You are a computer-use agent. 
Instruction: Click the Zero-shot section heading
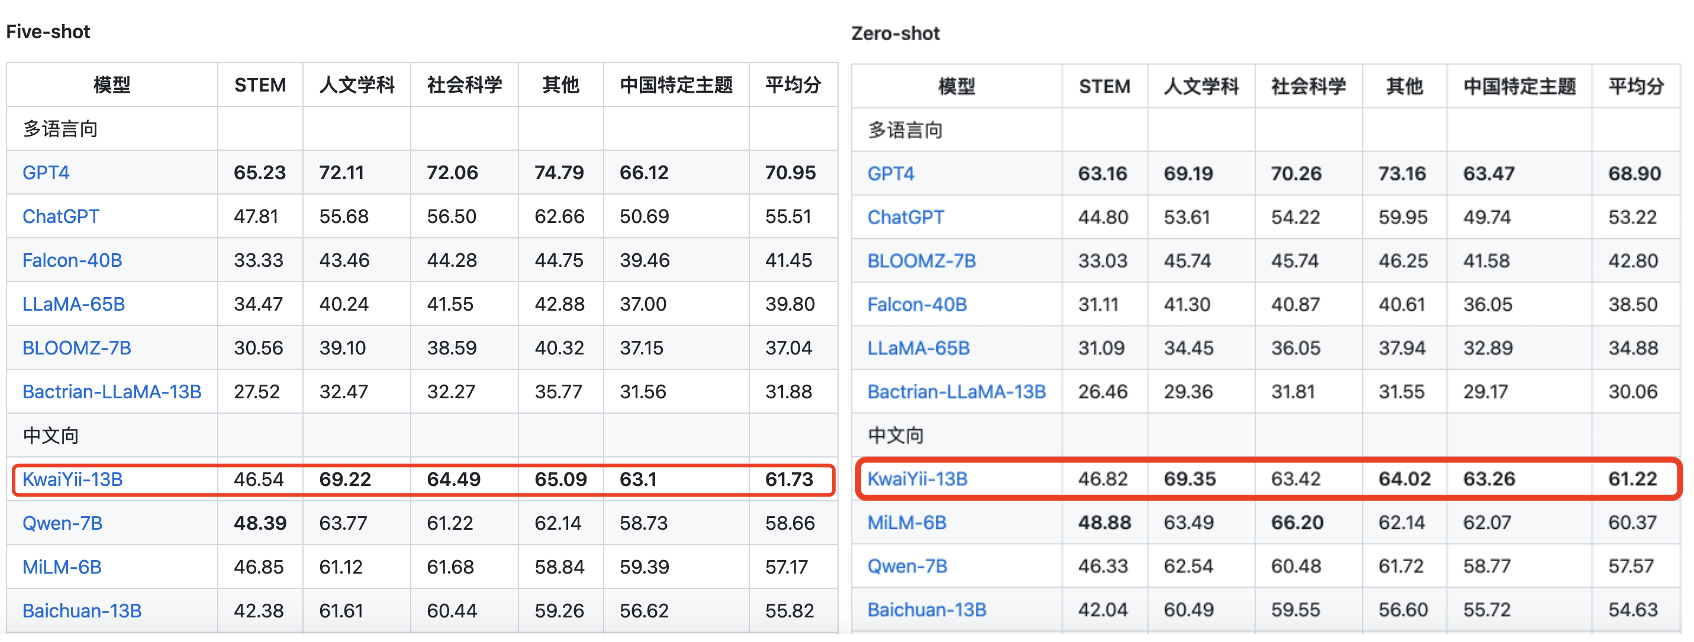tap(895, 34)
